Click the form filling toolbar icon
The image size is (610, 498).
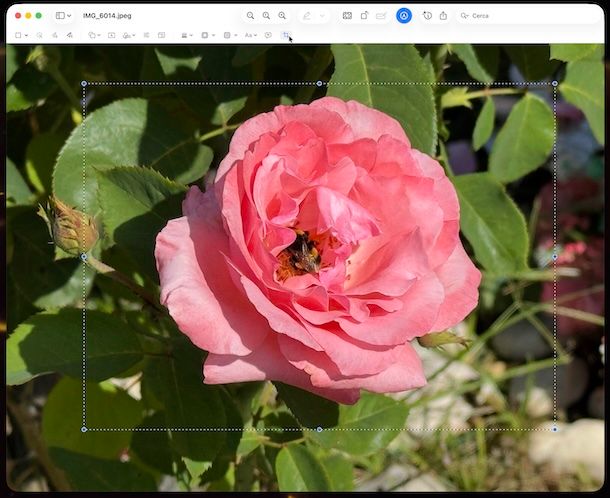pyautogui.click(x=347, y=16)
